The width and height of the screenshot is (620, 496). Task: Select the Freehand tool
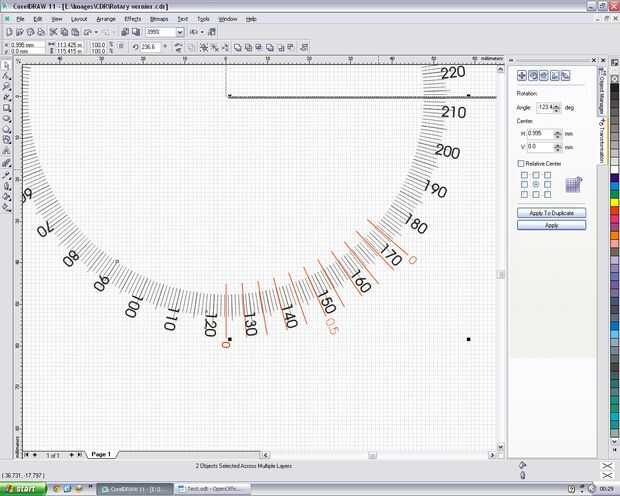[x=6, y=97]
